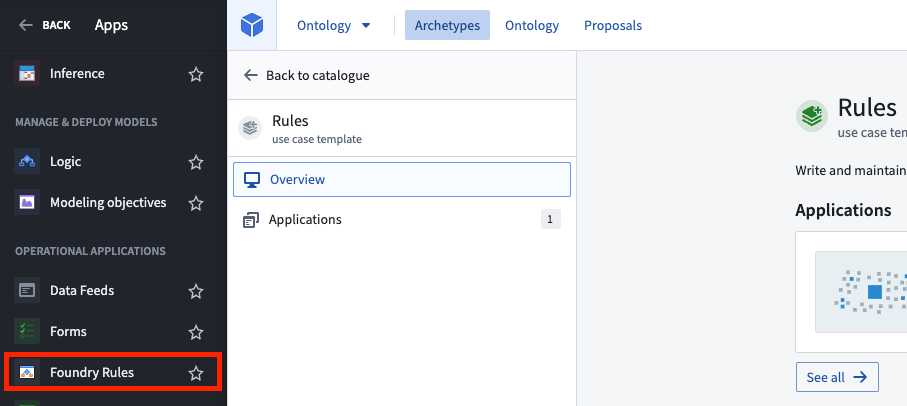
Task: Switch to the Archetypes tab
Action: click(447, 25)
